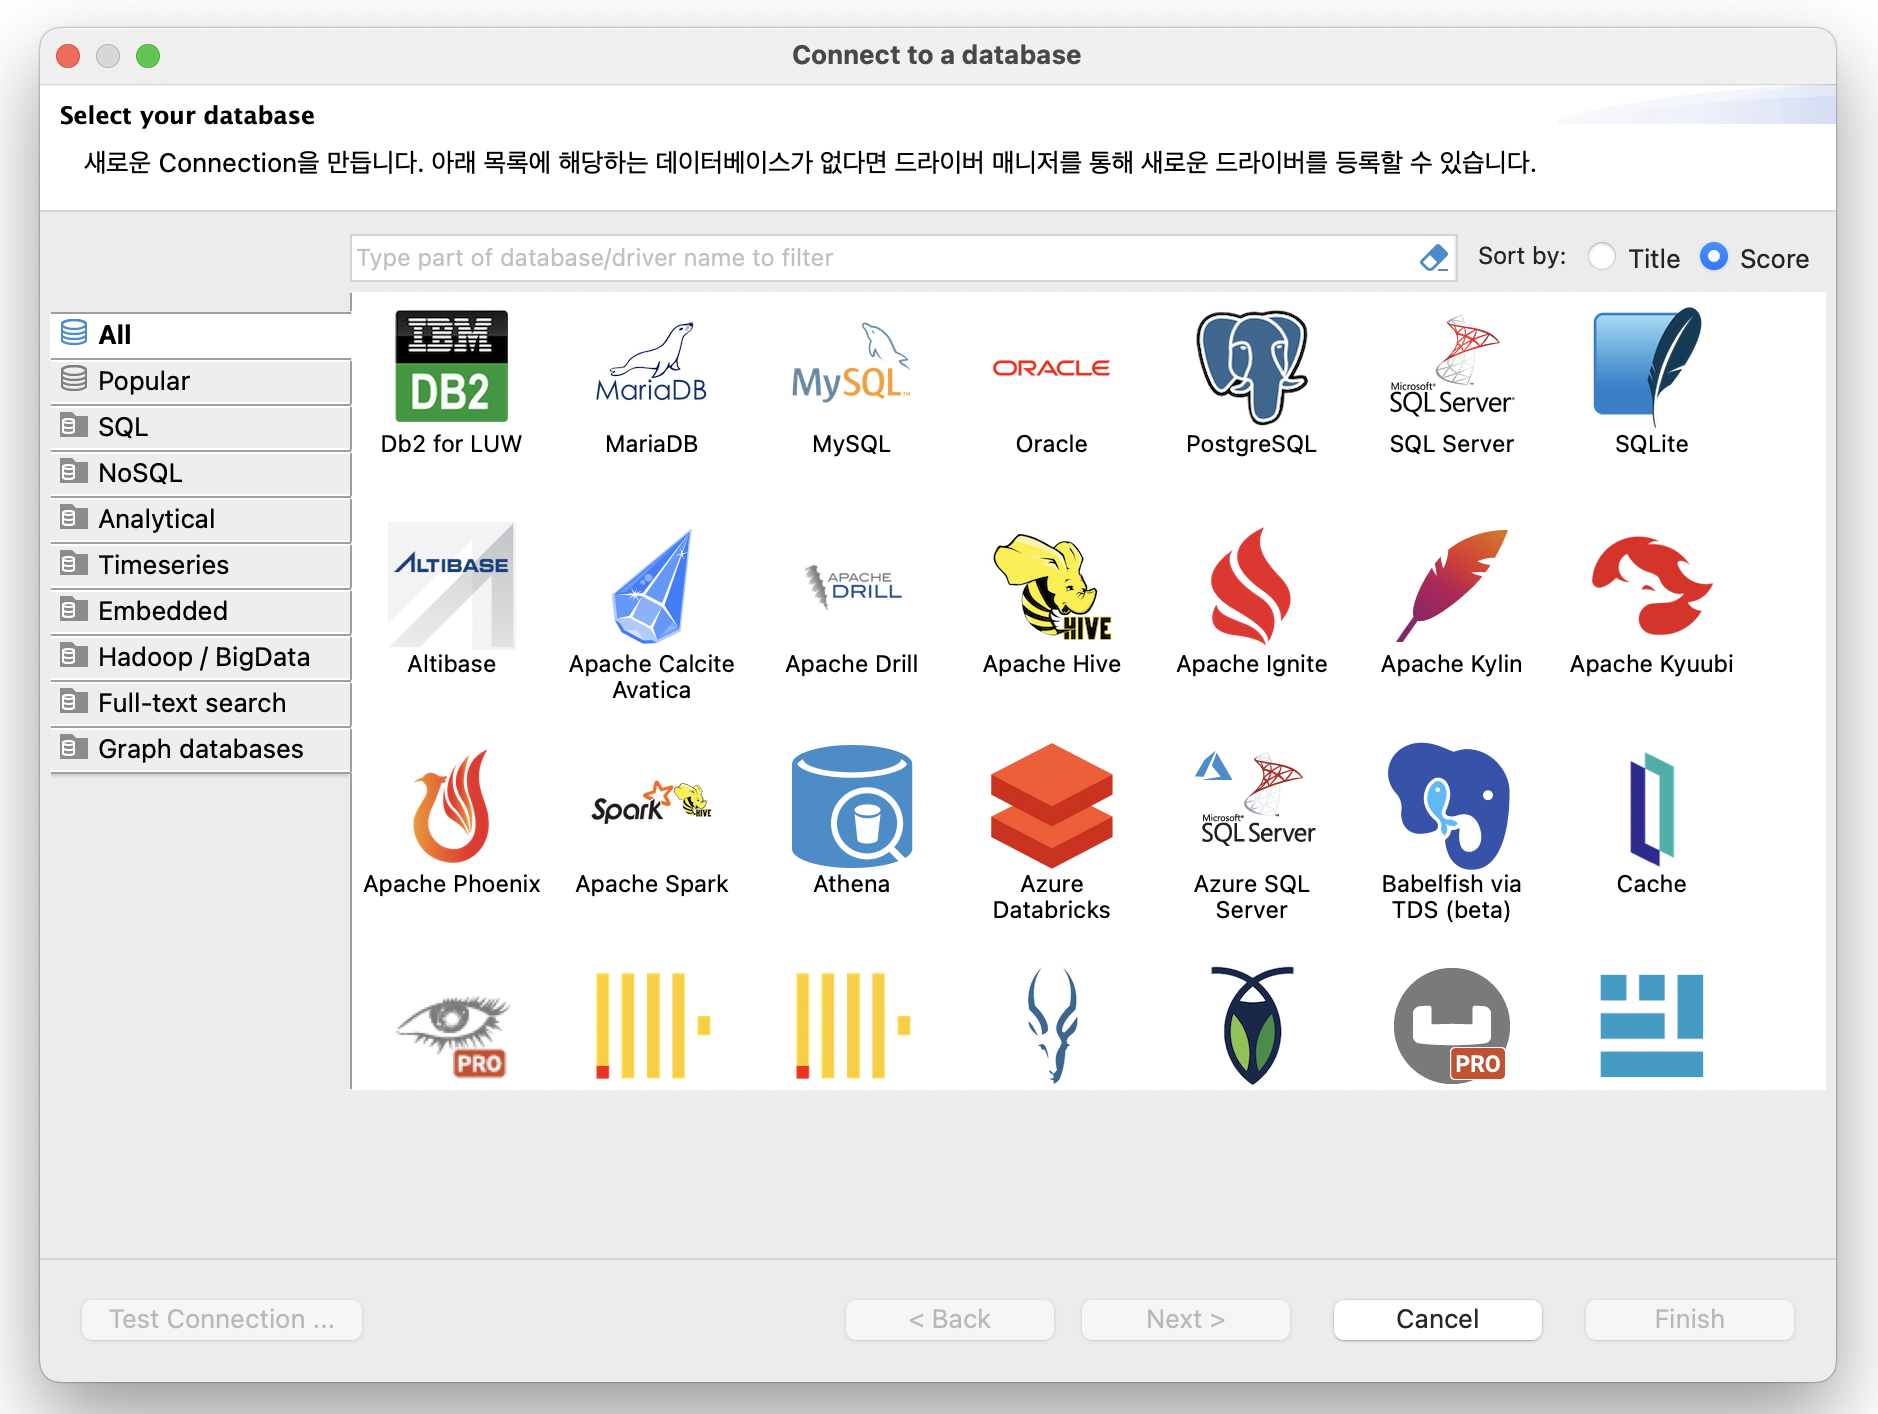Switch to Hadoop / BigData category
1878x1414 pixels.
point(201,656)
